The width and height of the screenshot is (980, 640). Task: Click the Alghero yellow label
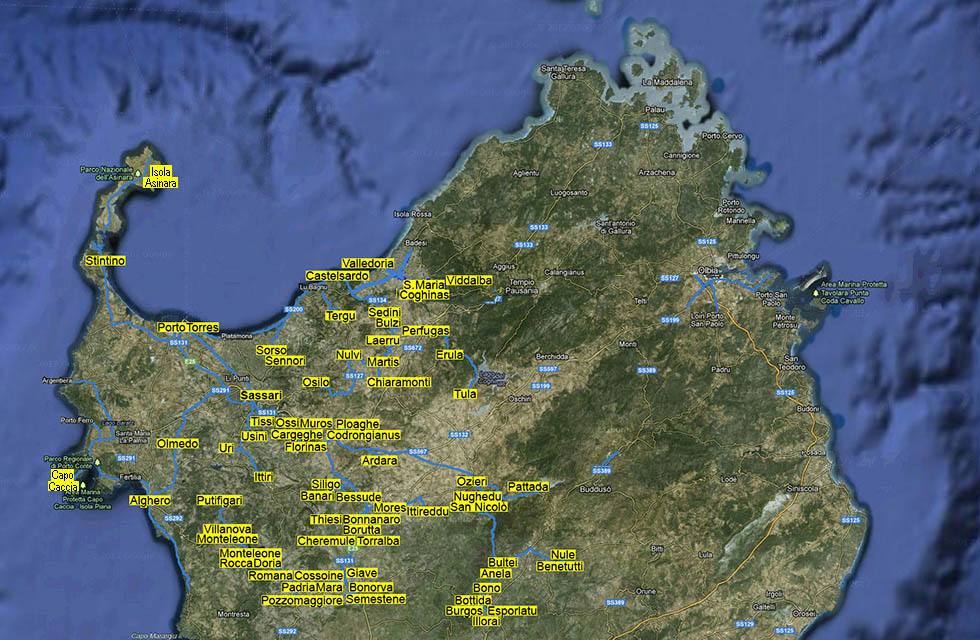coord(150,500)
